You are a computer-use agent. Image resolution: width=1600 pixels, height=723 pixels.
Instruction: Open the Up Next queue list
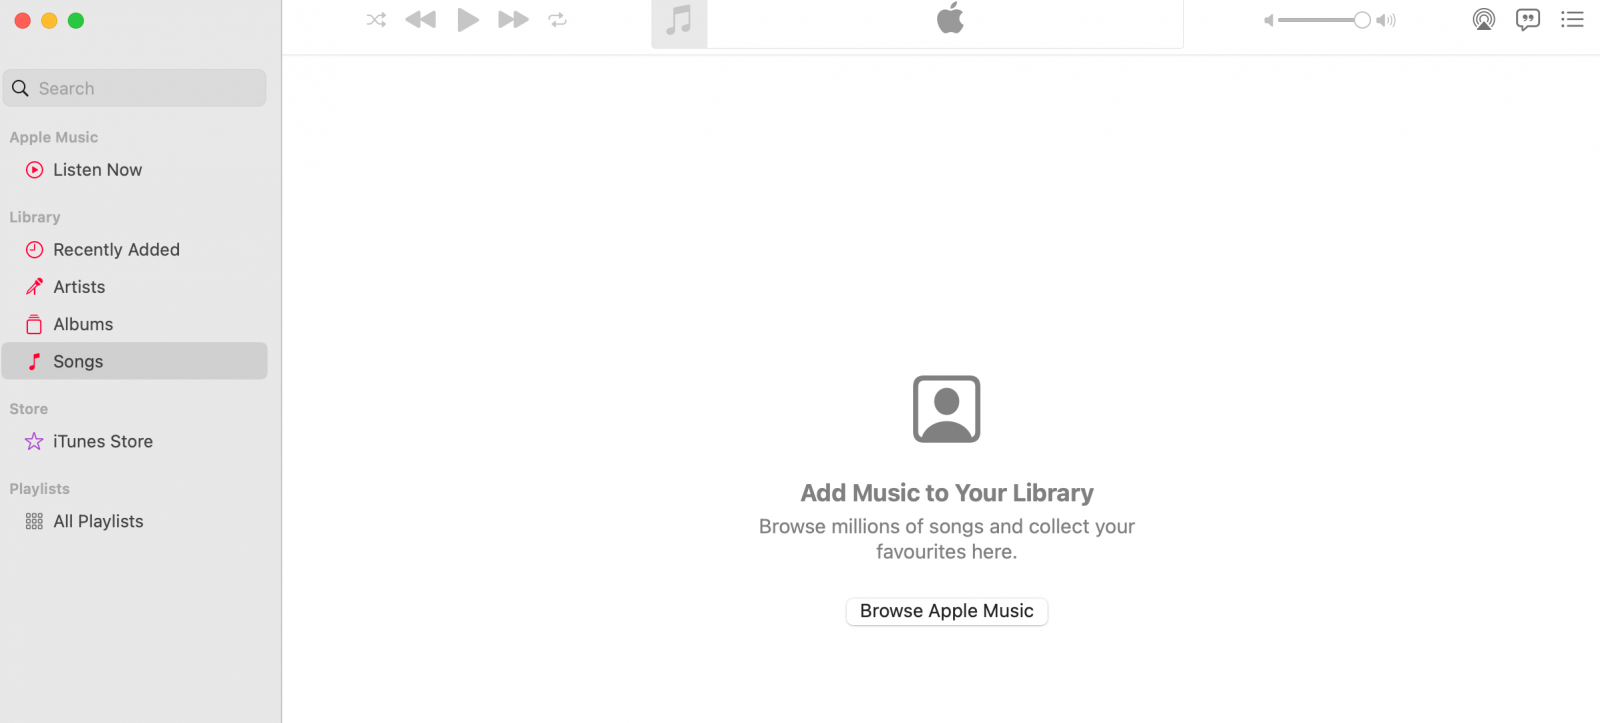coord(1572,20)
